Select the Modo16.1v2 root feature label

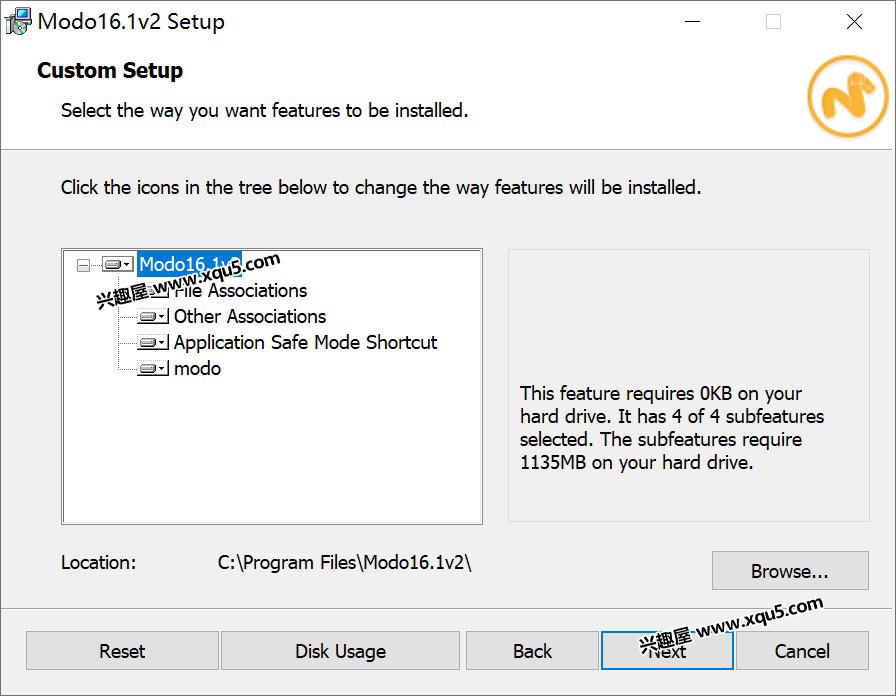click(x=189, y=264)
